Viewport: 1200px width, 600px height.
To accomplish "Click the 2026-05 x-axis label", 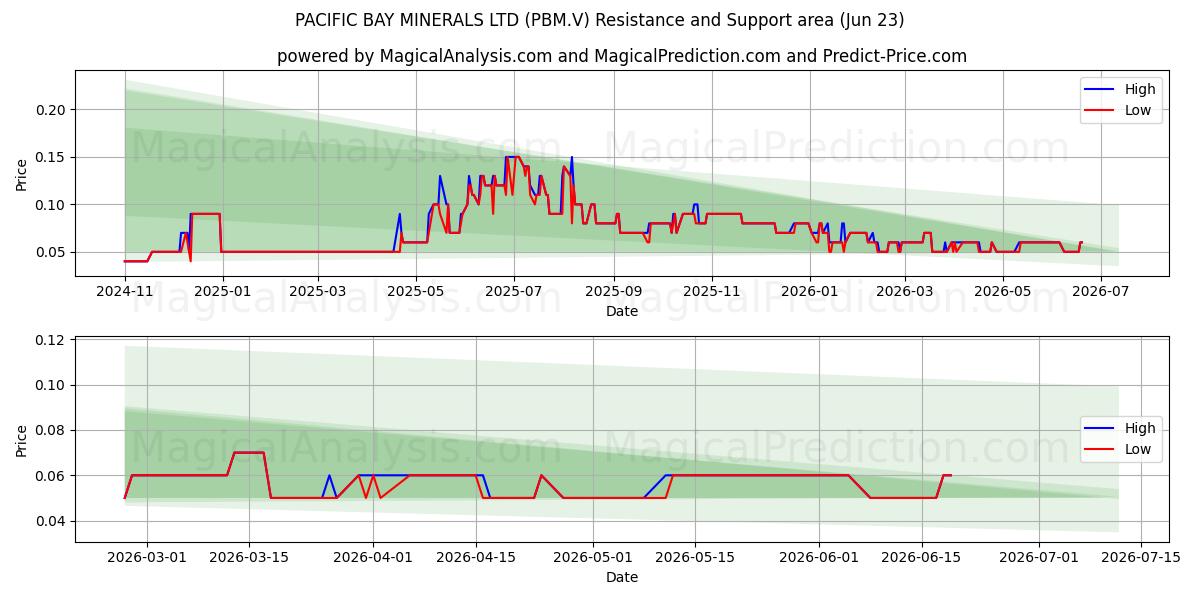I will click(x=1002, y=291).
